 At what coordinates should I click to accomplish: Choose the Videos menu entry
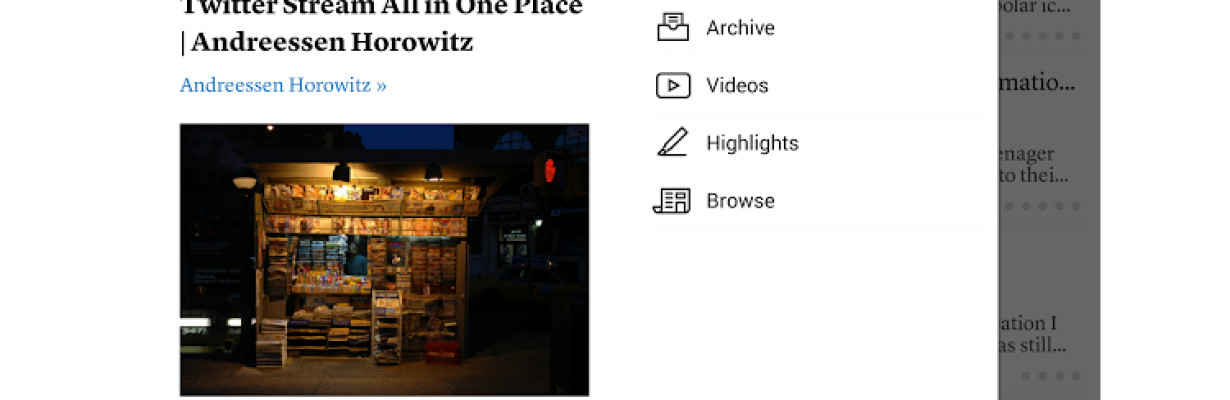click(819, 85)
